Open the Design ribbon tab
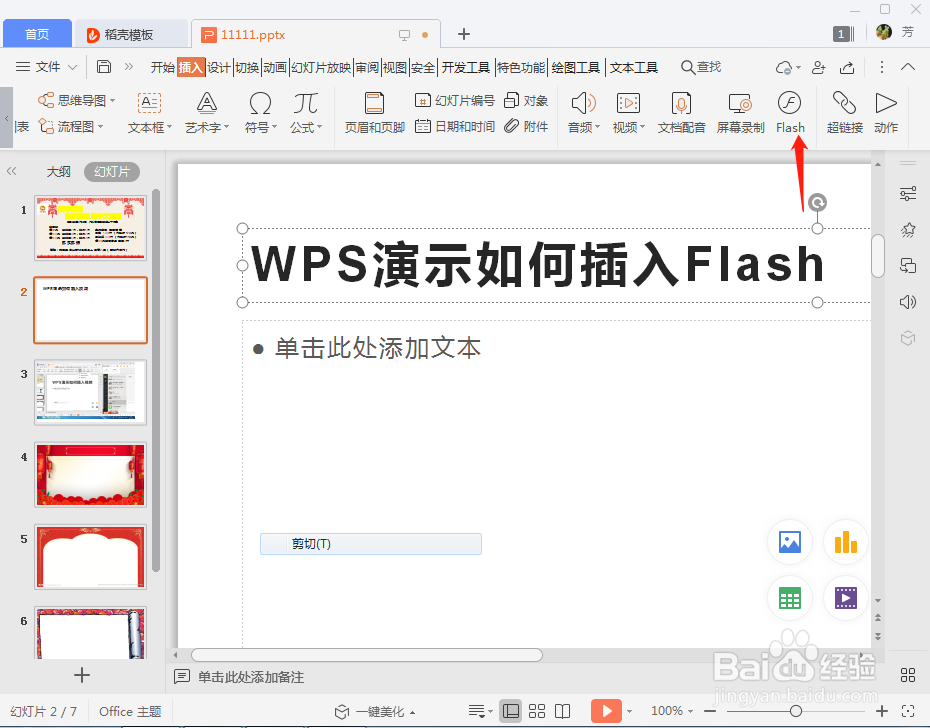 218,68
